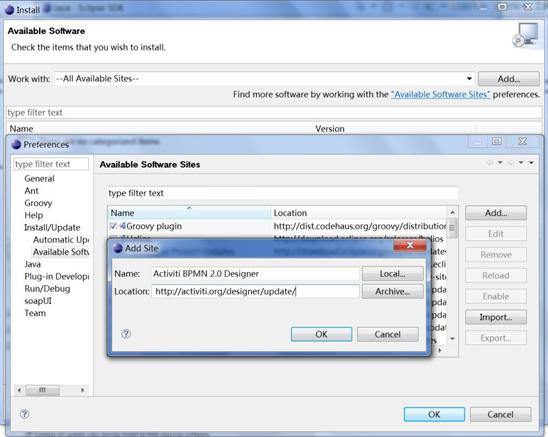Click the Remove button for sites

(496, 255)
